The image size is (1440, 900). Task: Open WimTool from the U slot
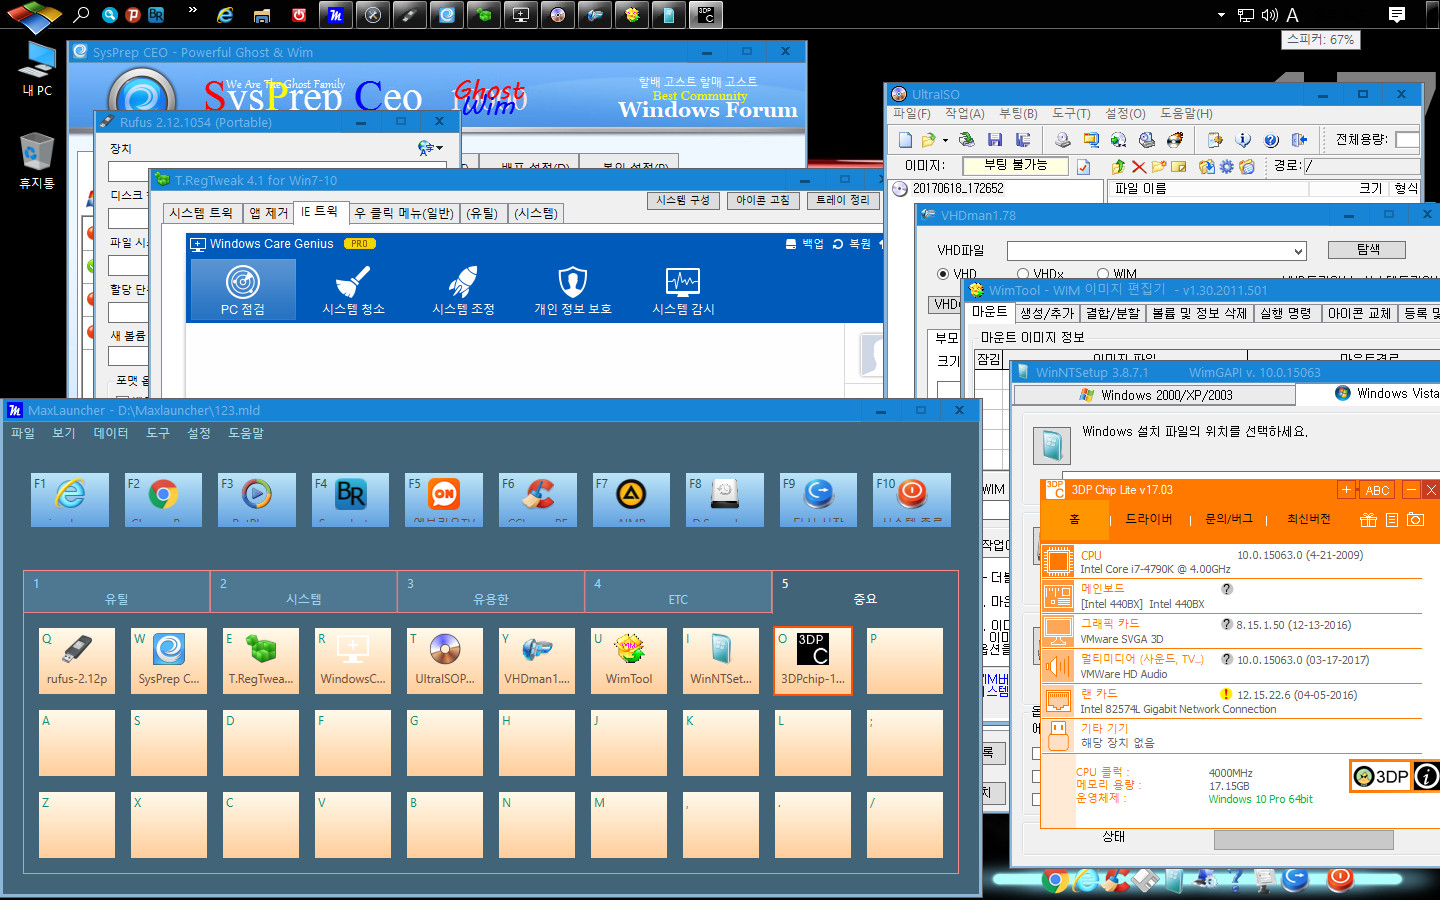(629, 661)
